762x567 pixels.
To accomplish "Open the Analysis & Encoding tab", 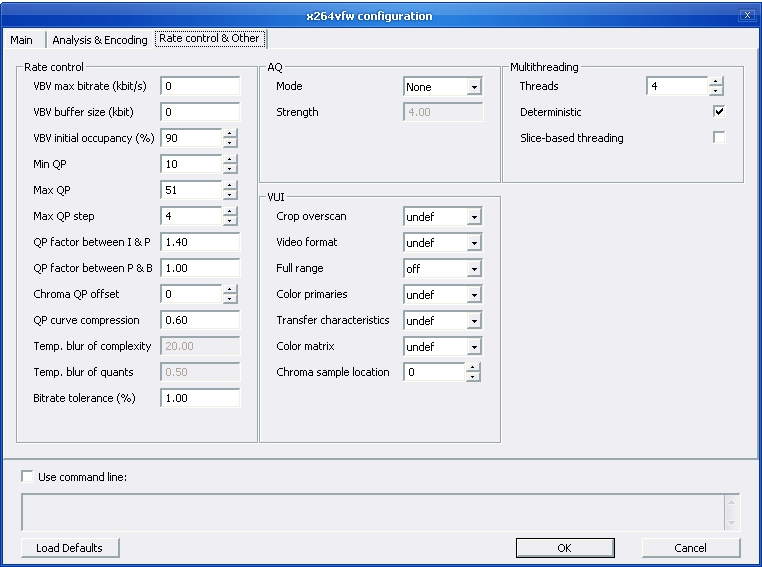I will pyautogui.click(x=99, y=40).
